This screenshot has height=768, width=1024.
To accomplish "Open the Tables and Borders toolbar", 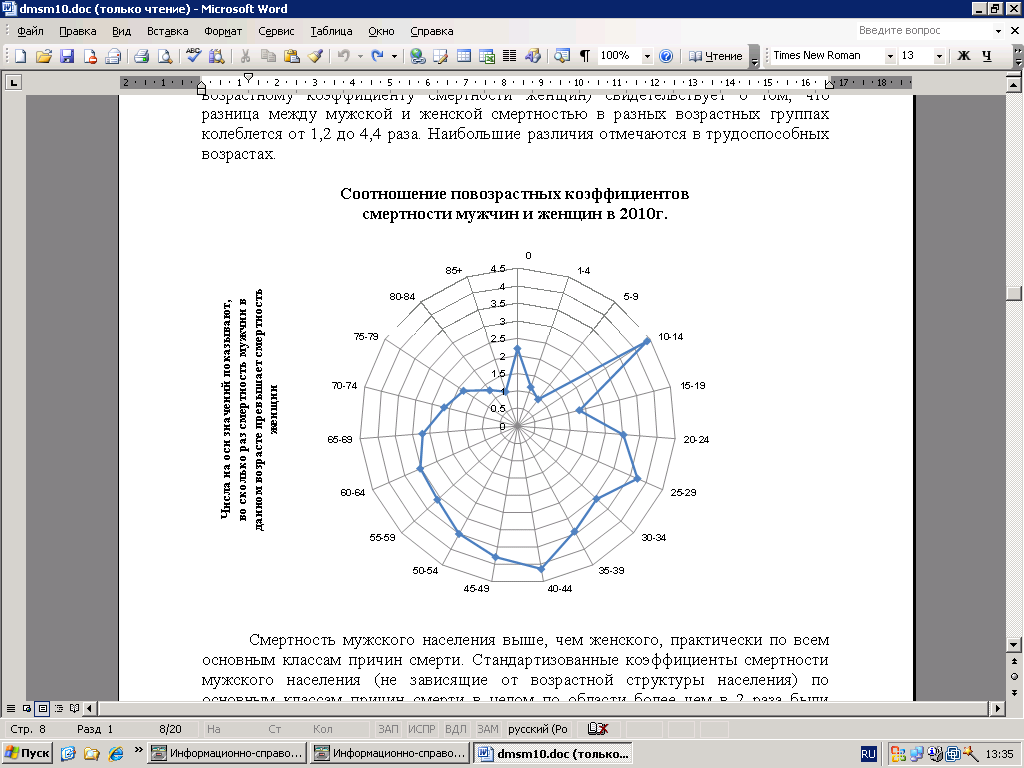I will coord(440,56).
